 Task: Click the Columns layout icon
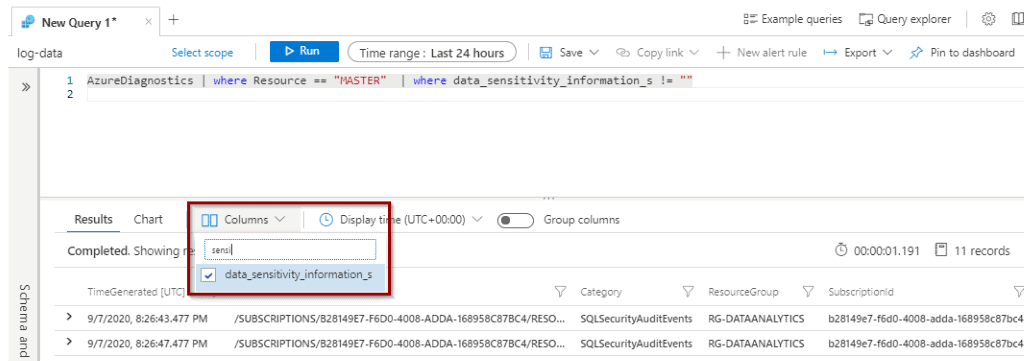[x=210, y=220]
